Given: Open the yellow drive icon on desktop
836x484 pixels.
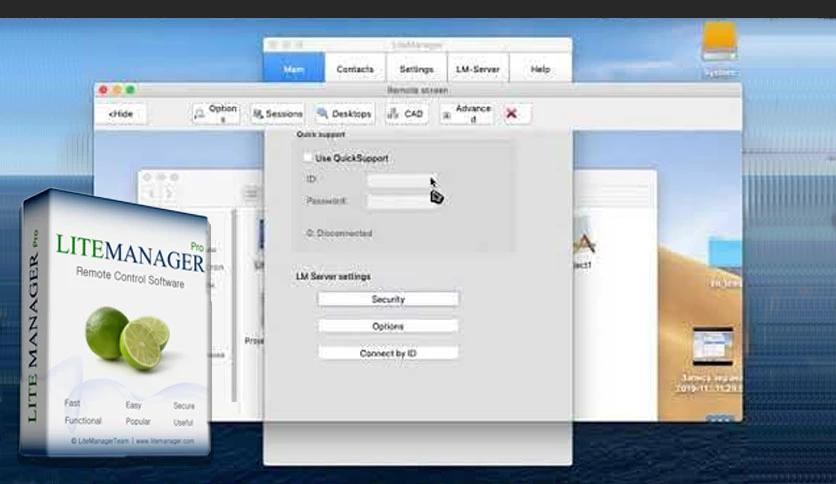Looking at the screenshot, I should tap(719, 42).
